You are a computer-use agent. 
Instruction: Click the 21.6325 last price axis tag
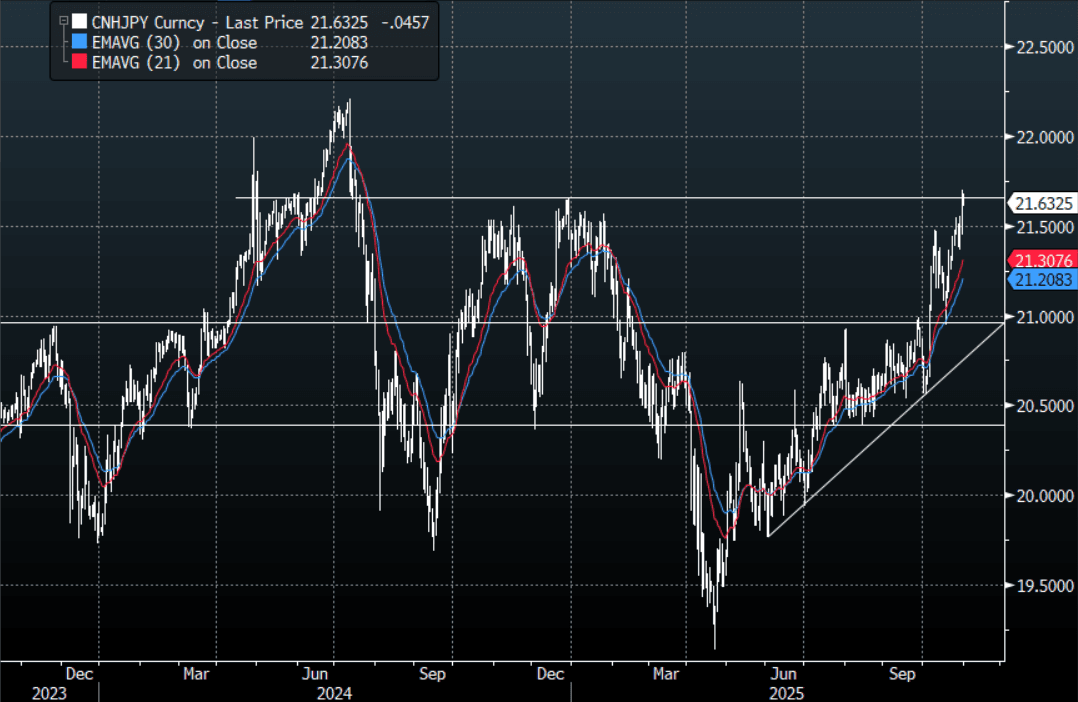point(1043,204)
